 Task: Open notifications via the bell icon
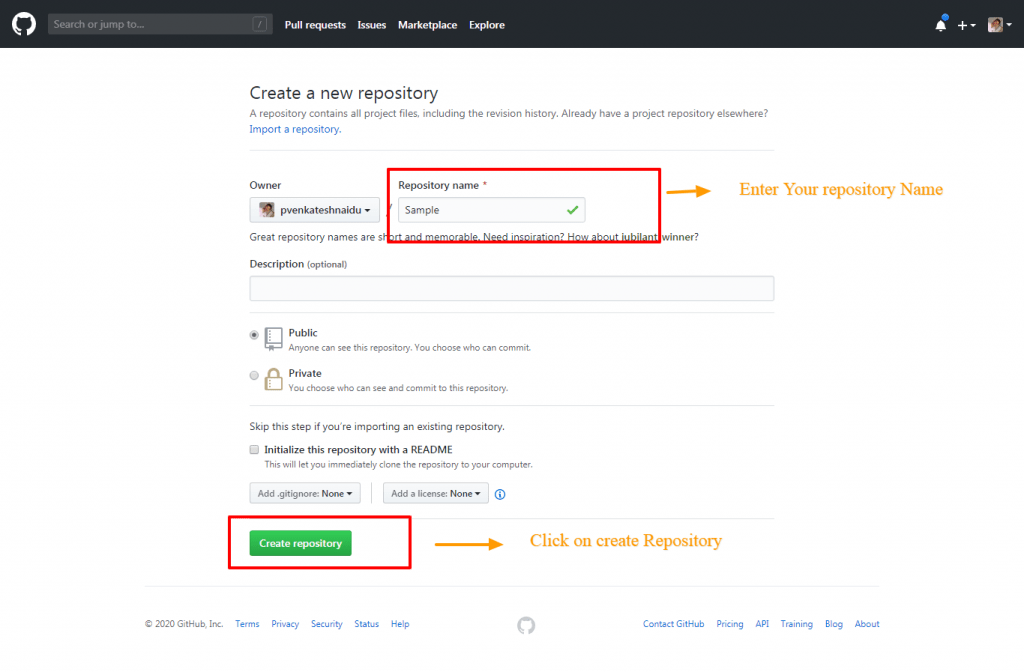940,24
